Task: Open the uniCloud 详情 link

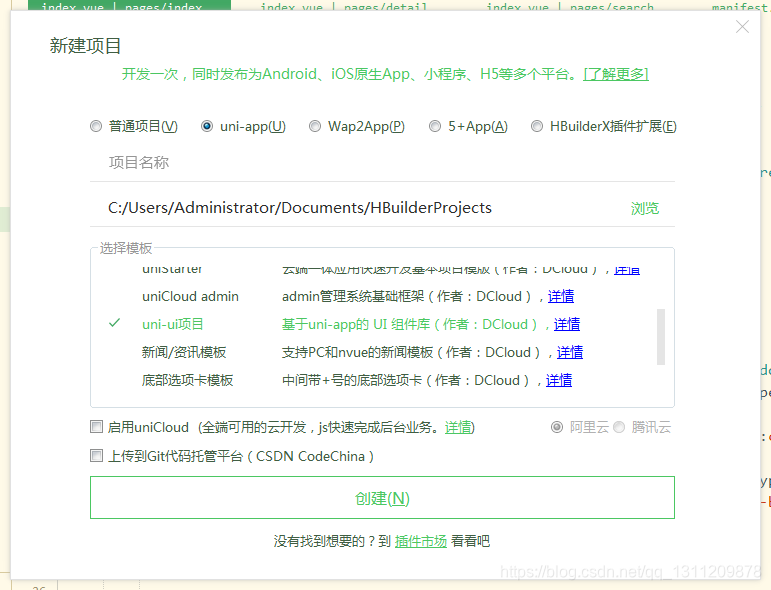Action: coord(458,427)
